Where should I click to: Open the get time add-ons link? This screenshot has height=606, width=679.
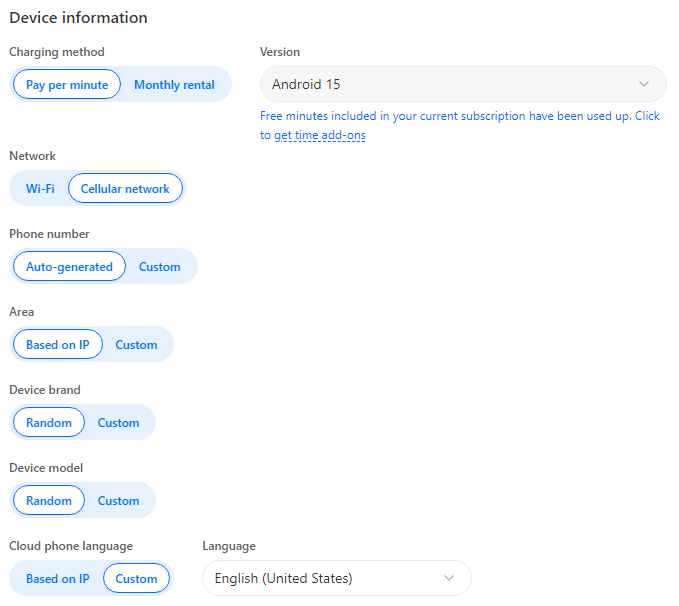click(x=320, y=135)
